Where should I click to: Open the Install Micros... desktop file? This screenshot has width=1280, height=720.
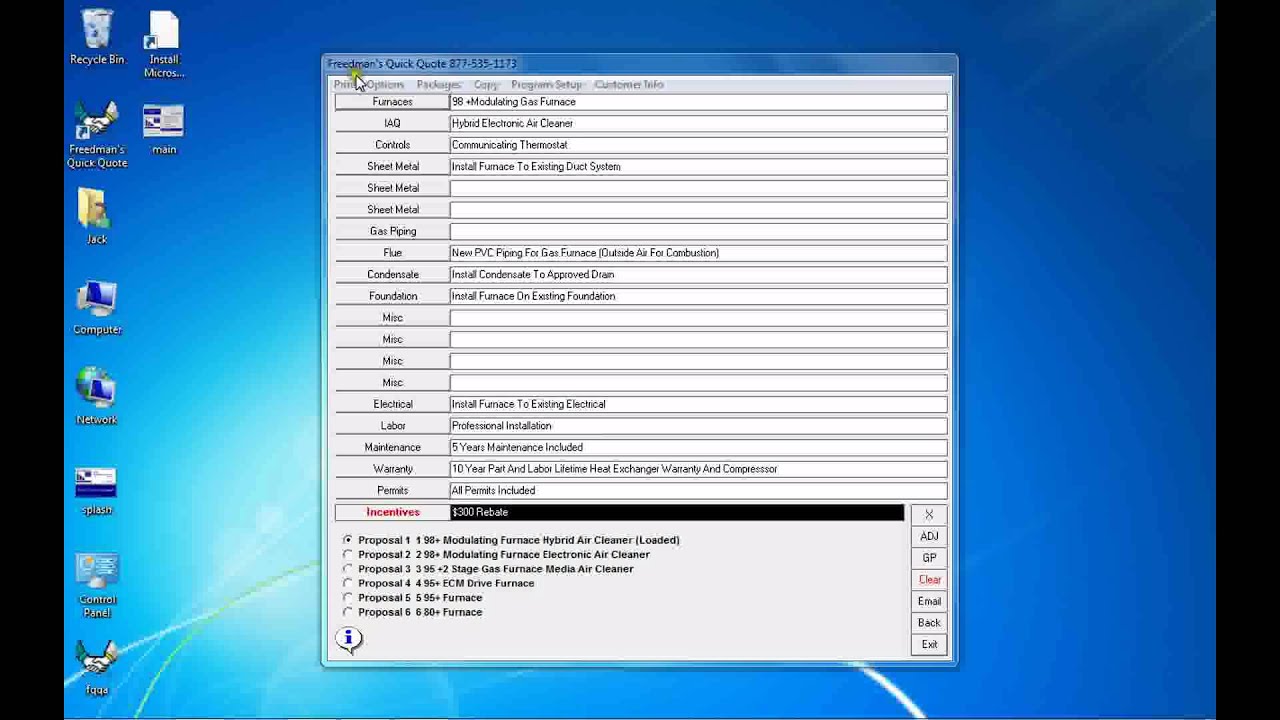point(163,45)
